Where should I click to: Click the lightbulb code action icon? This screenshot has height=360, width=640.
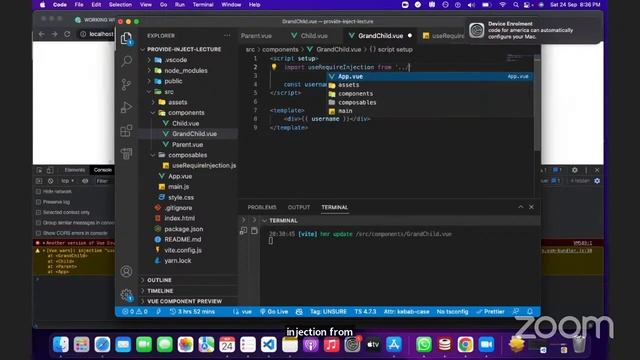(274, 67)
